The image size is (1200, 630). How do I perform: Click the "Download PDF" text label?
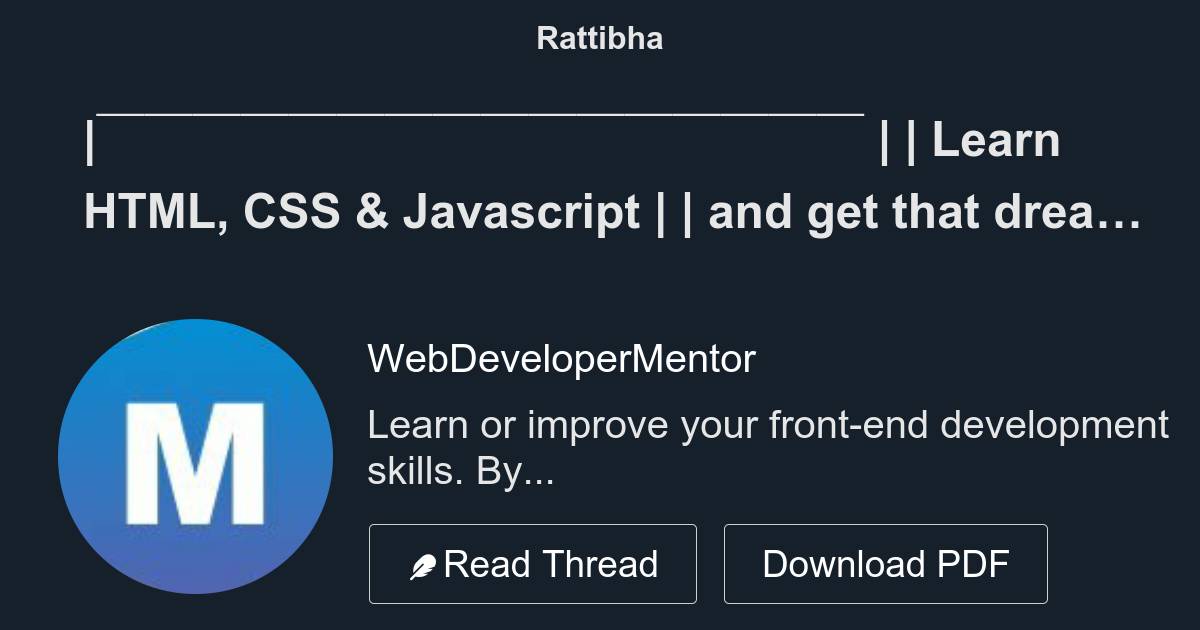coord(885,563)
